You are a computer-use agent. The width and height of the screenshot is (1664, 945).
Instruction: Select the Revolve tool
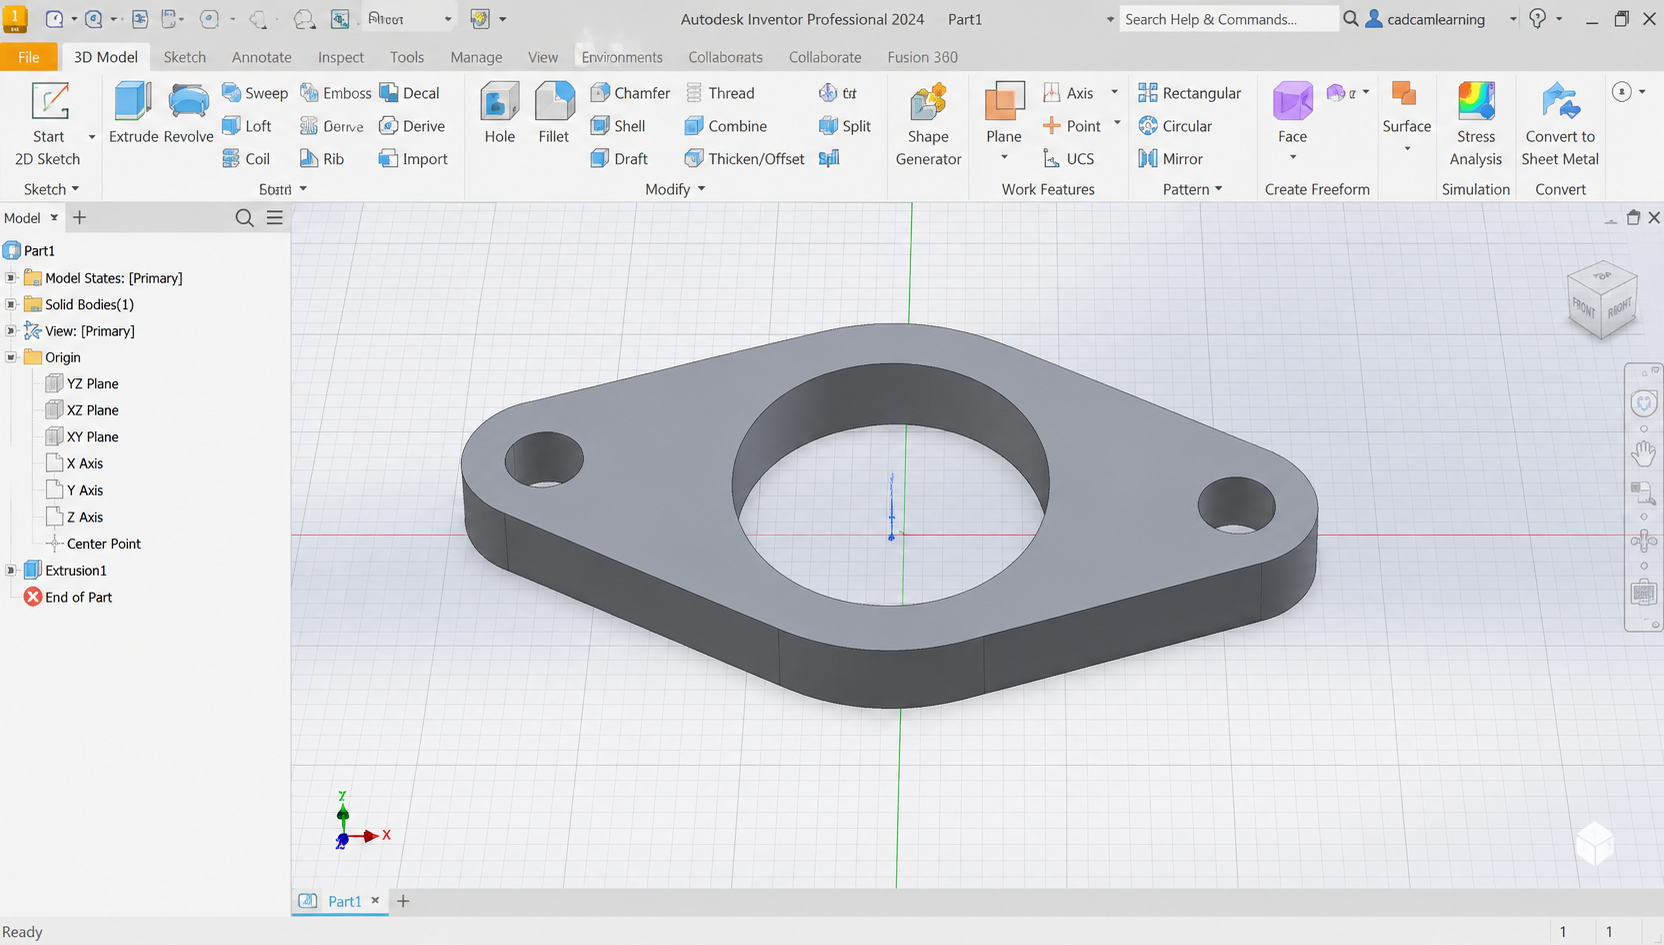tap(188, 112)
